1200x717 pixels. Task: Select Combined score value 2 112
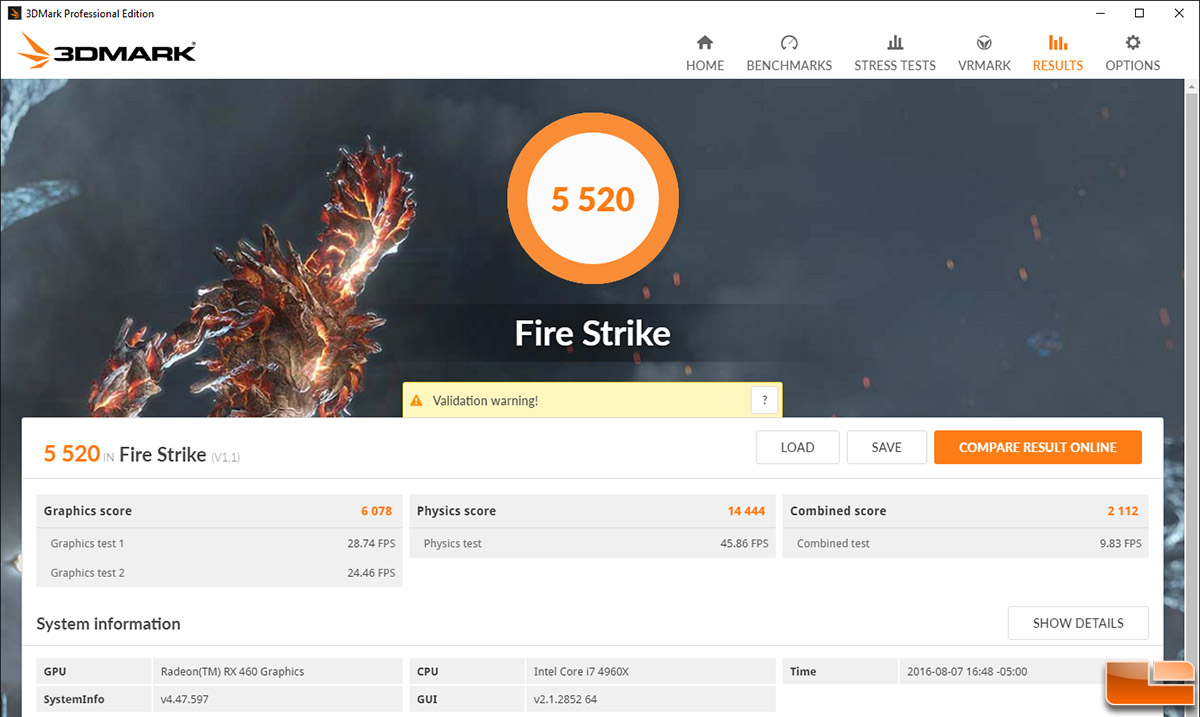coord(1122,511)
